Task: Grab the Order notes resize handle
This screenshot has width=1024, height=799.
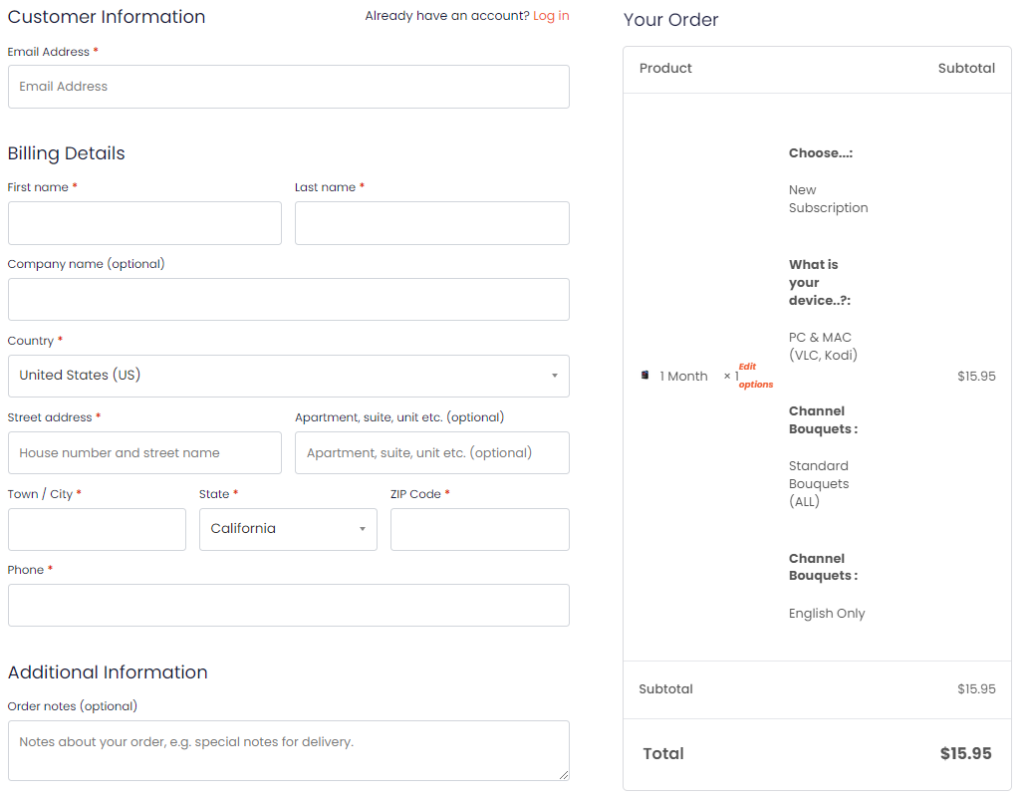Action: (x=564, y=775)
